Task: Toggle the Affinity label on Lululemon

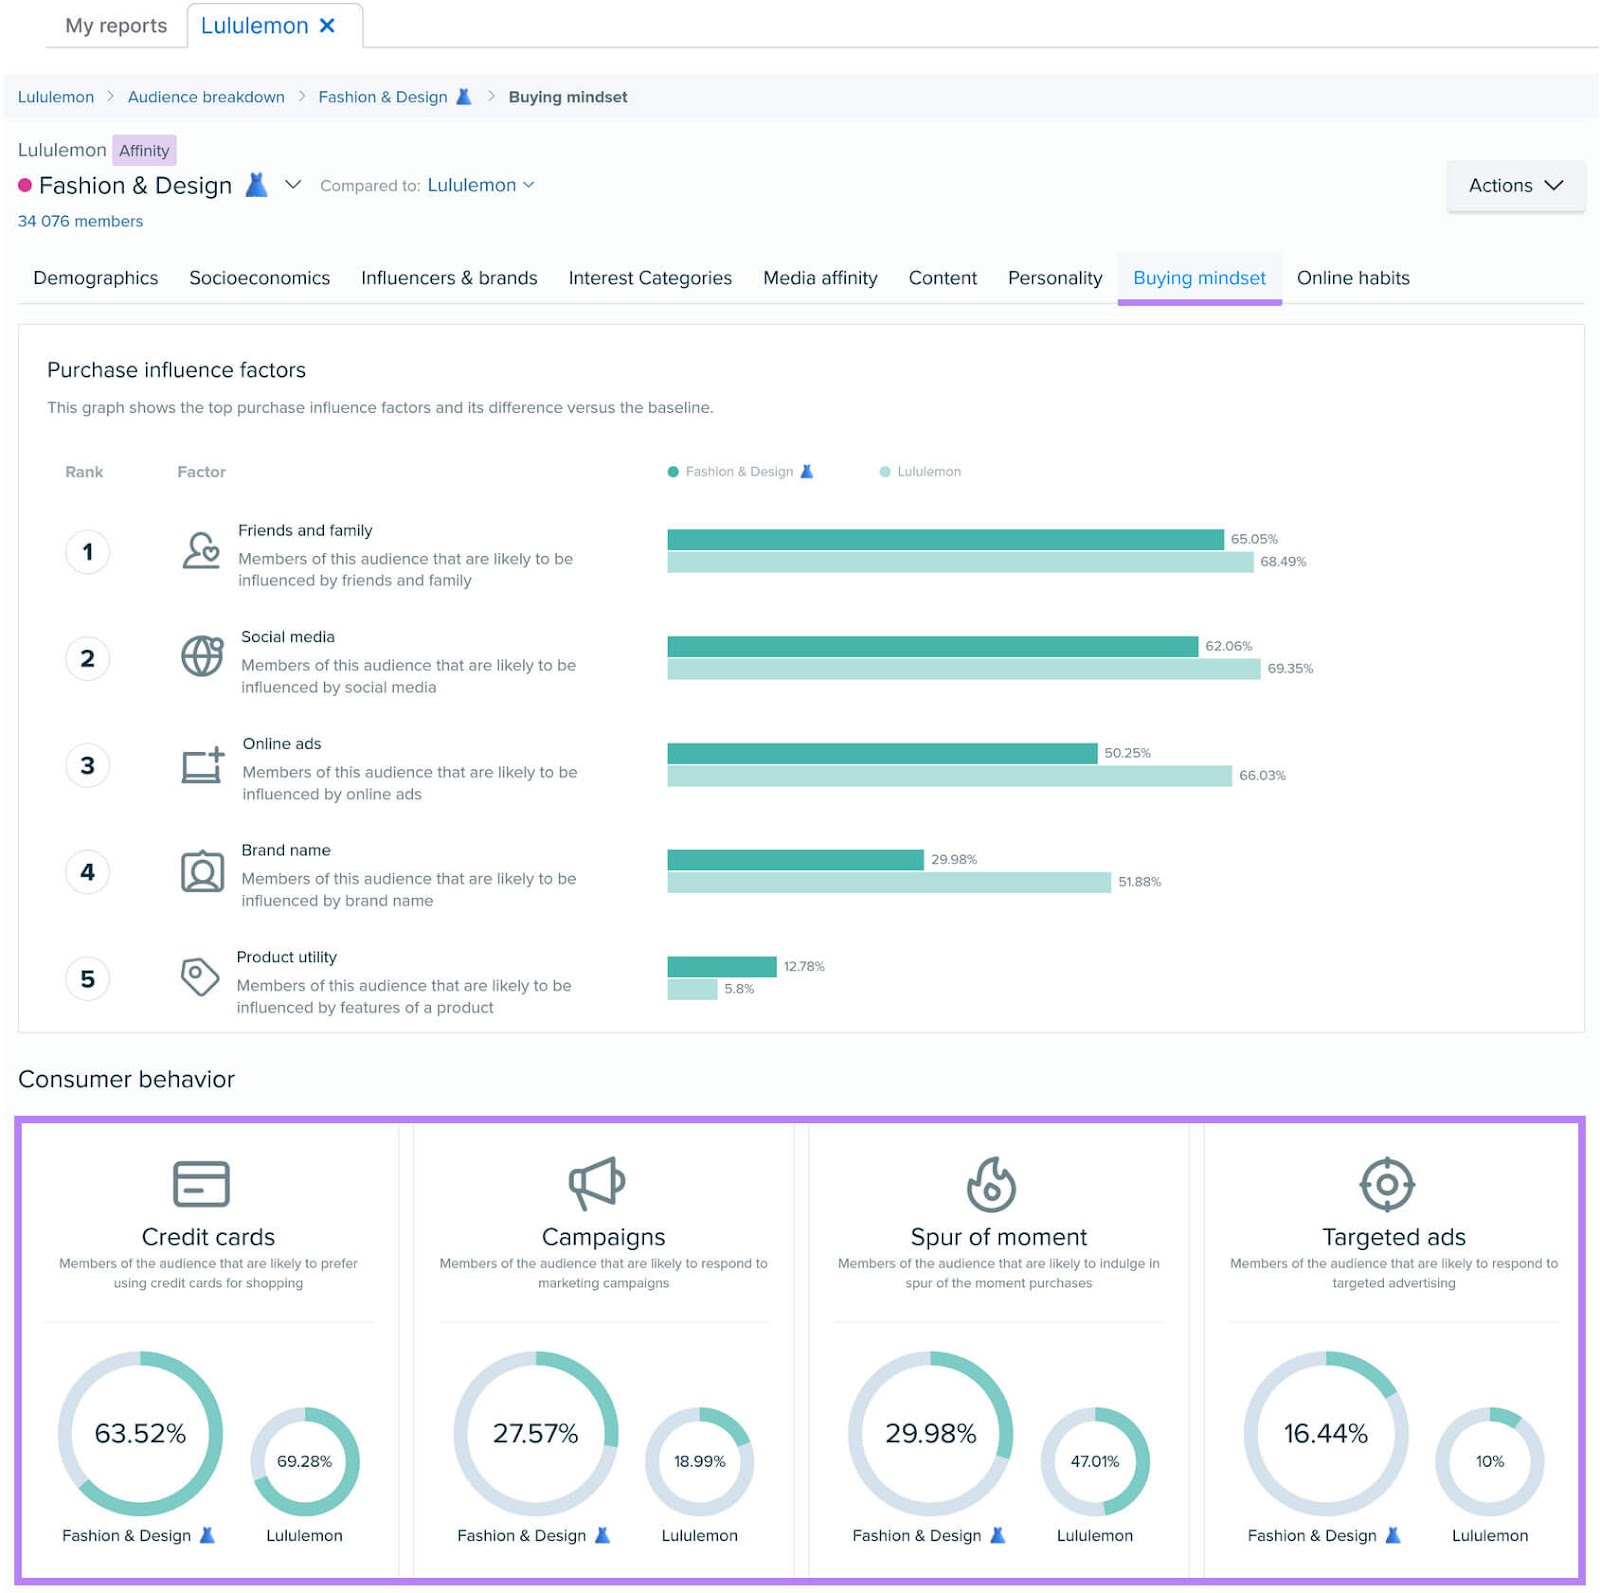Action: [x=144, y=150]
